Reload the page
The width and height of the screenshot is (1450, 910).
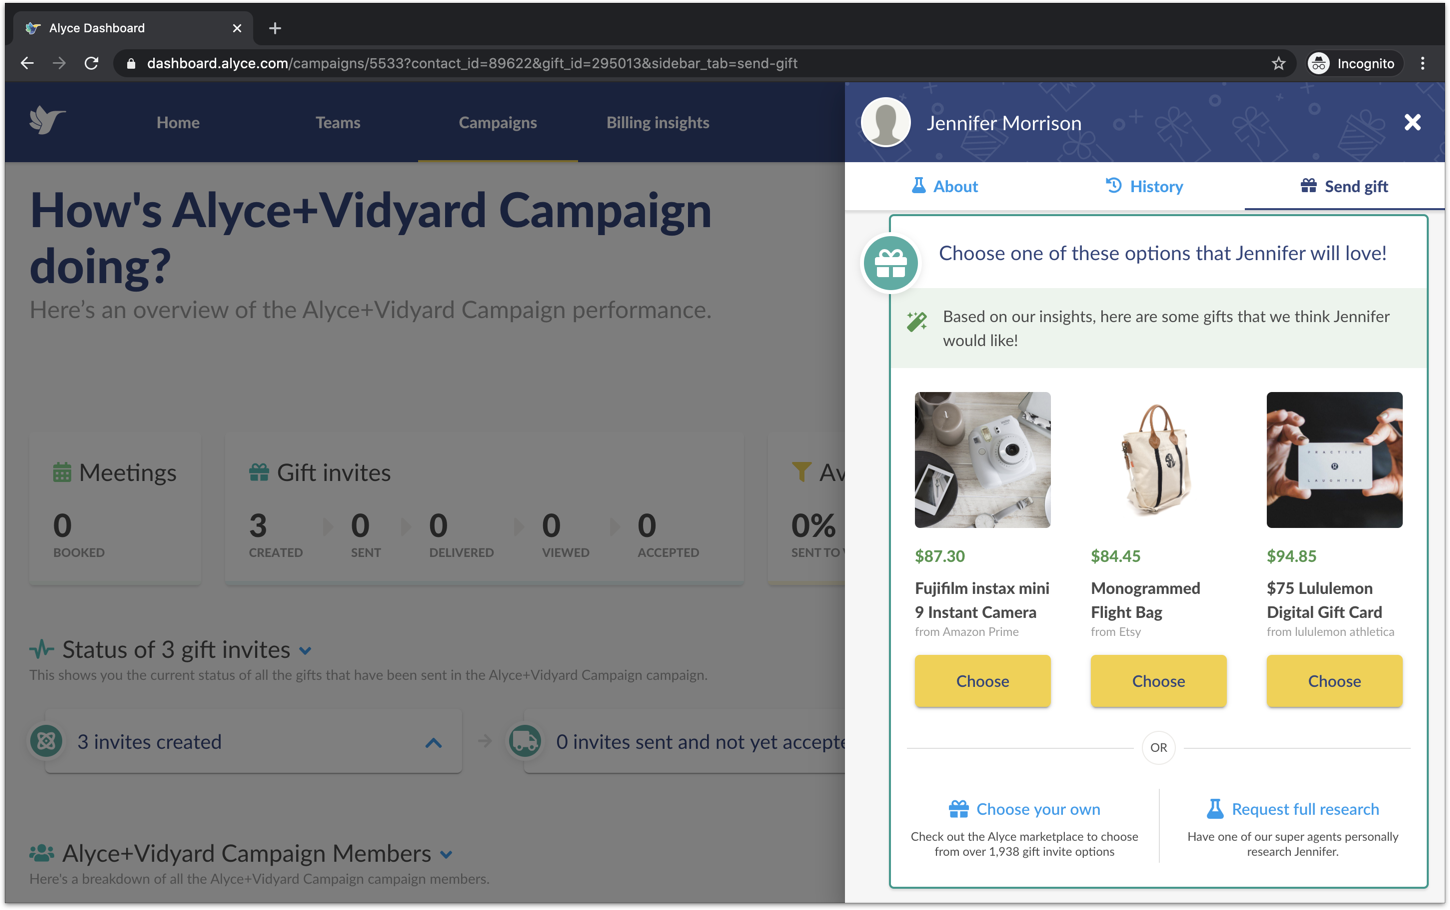[91, 63]
